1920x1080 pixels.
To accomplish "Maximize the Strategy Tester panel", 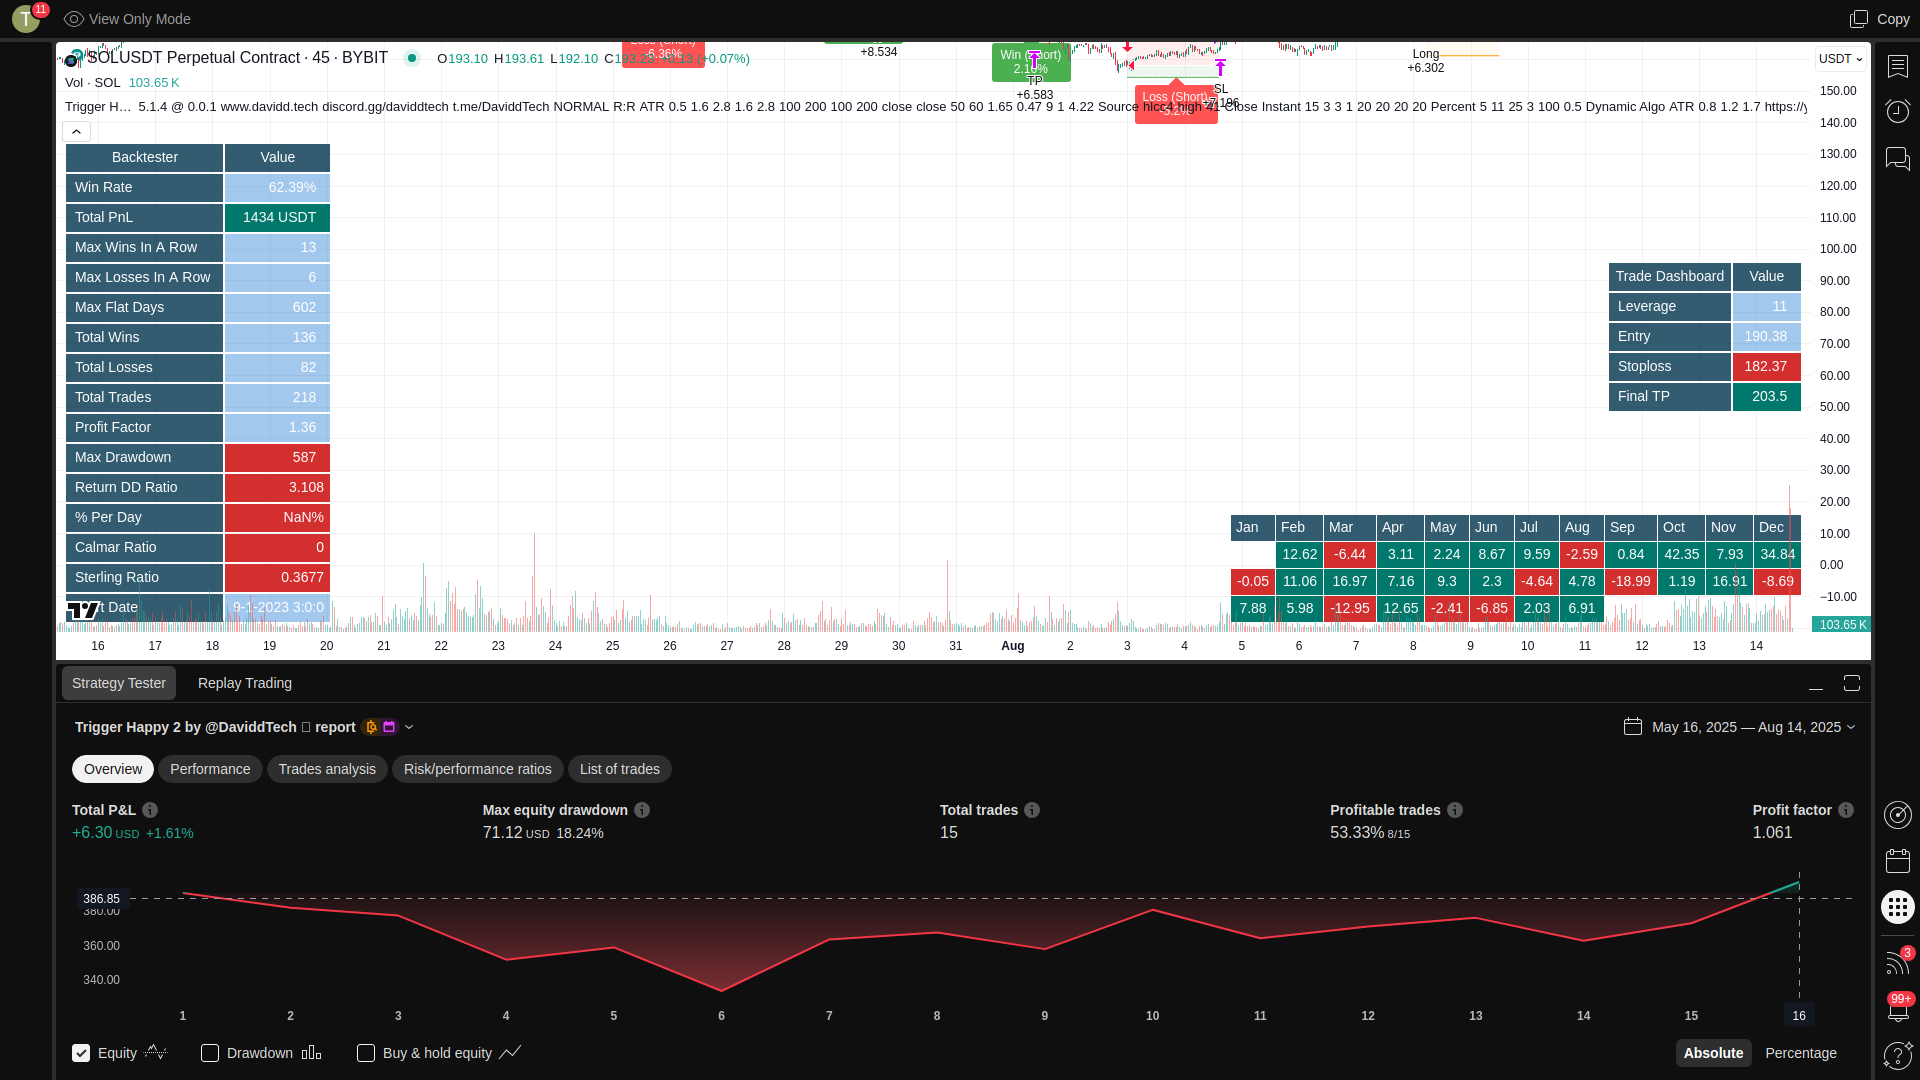I will tap(1852, 683).
